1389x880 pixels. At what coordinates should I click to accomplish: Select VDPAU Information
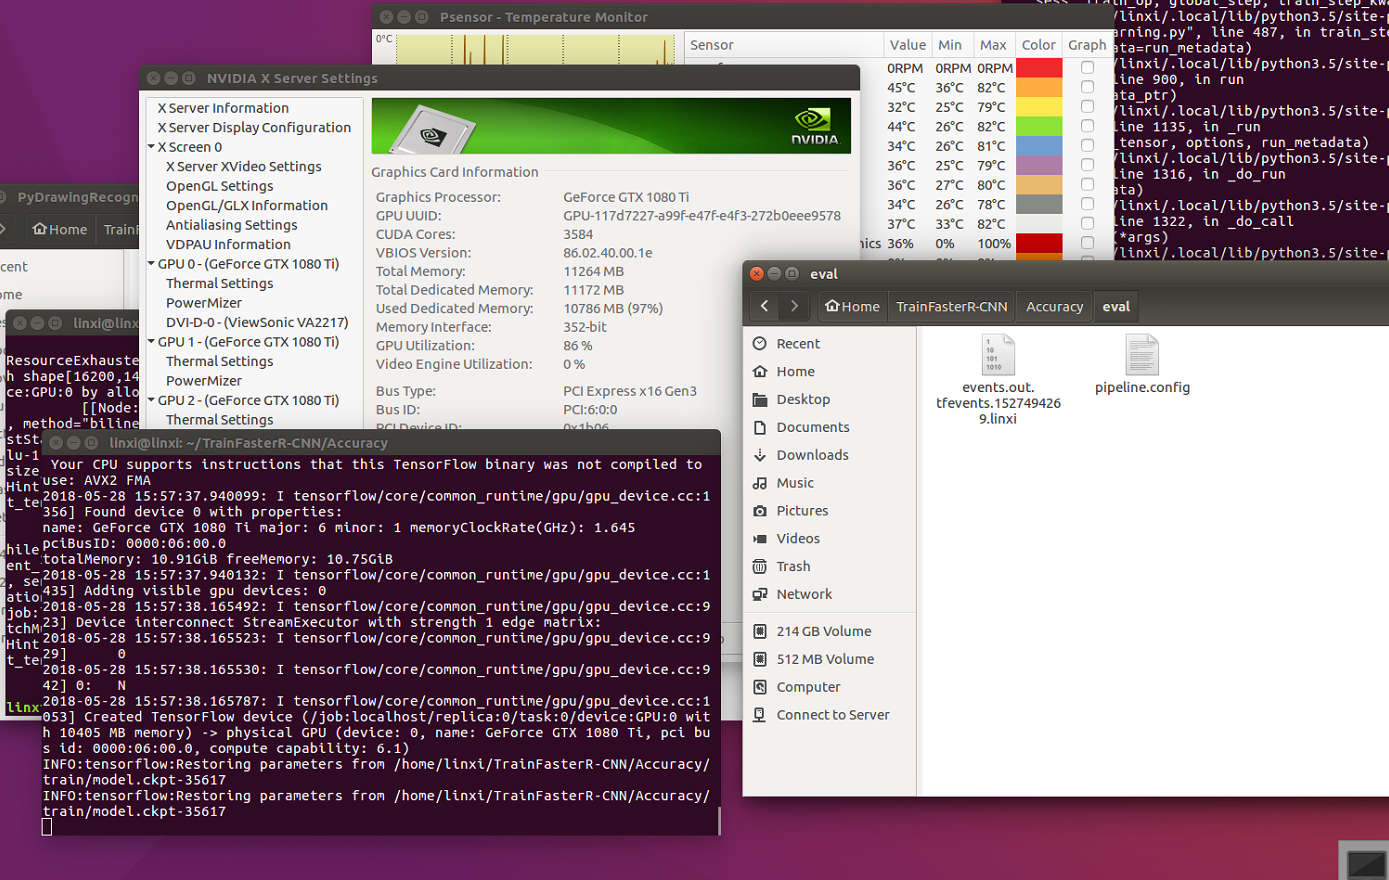228,244
